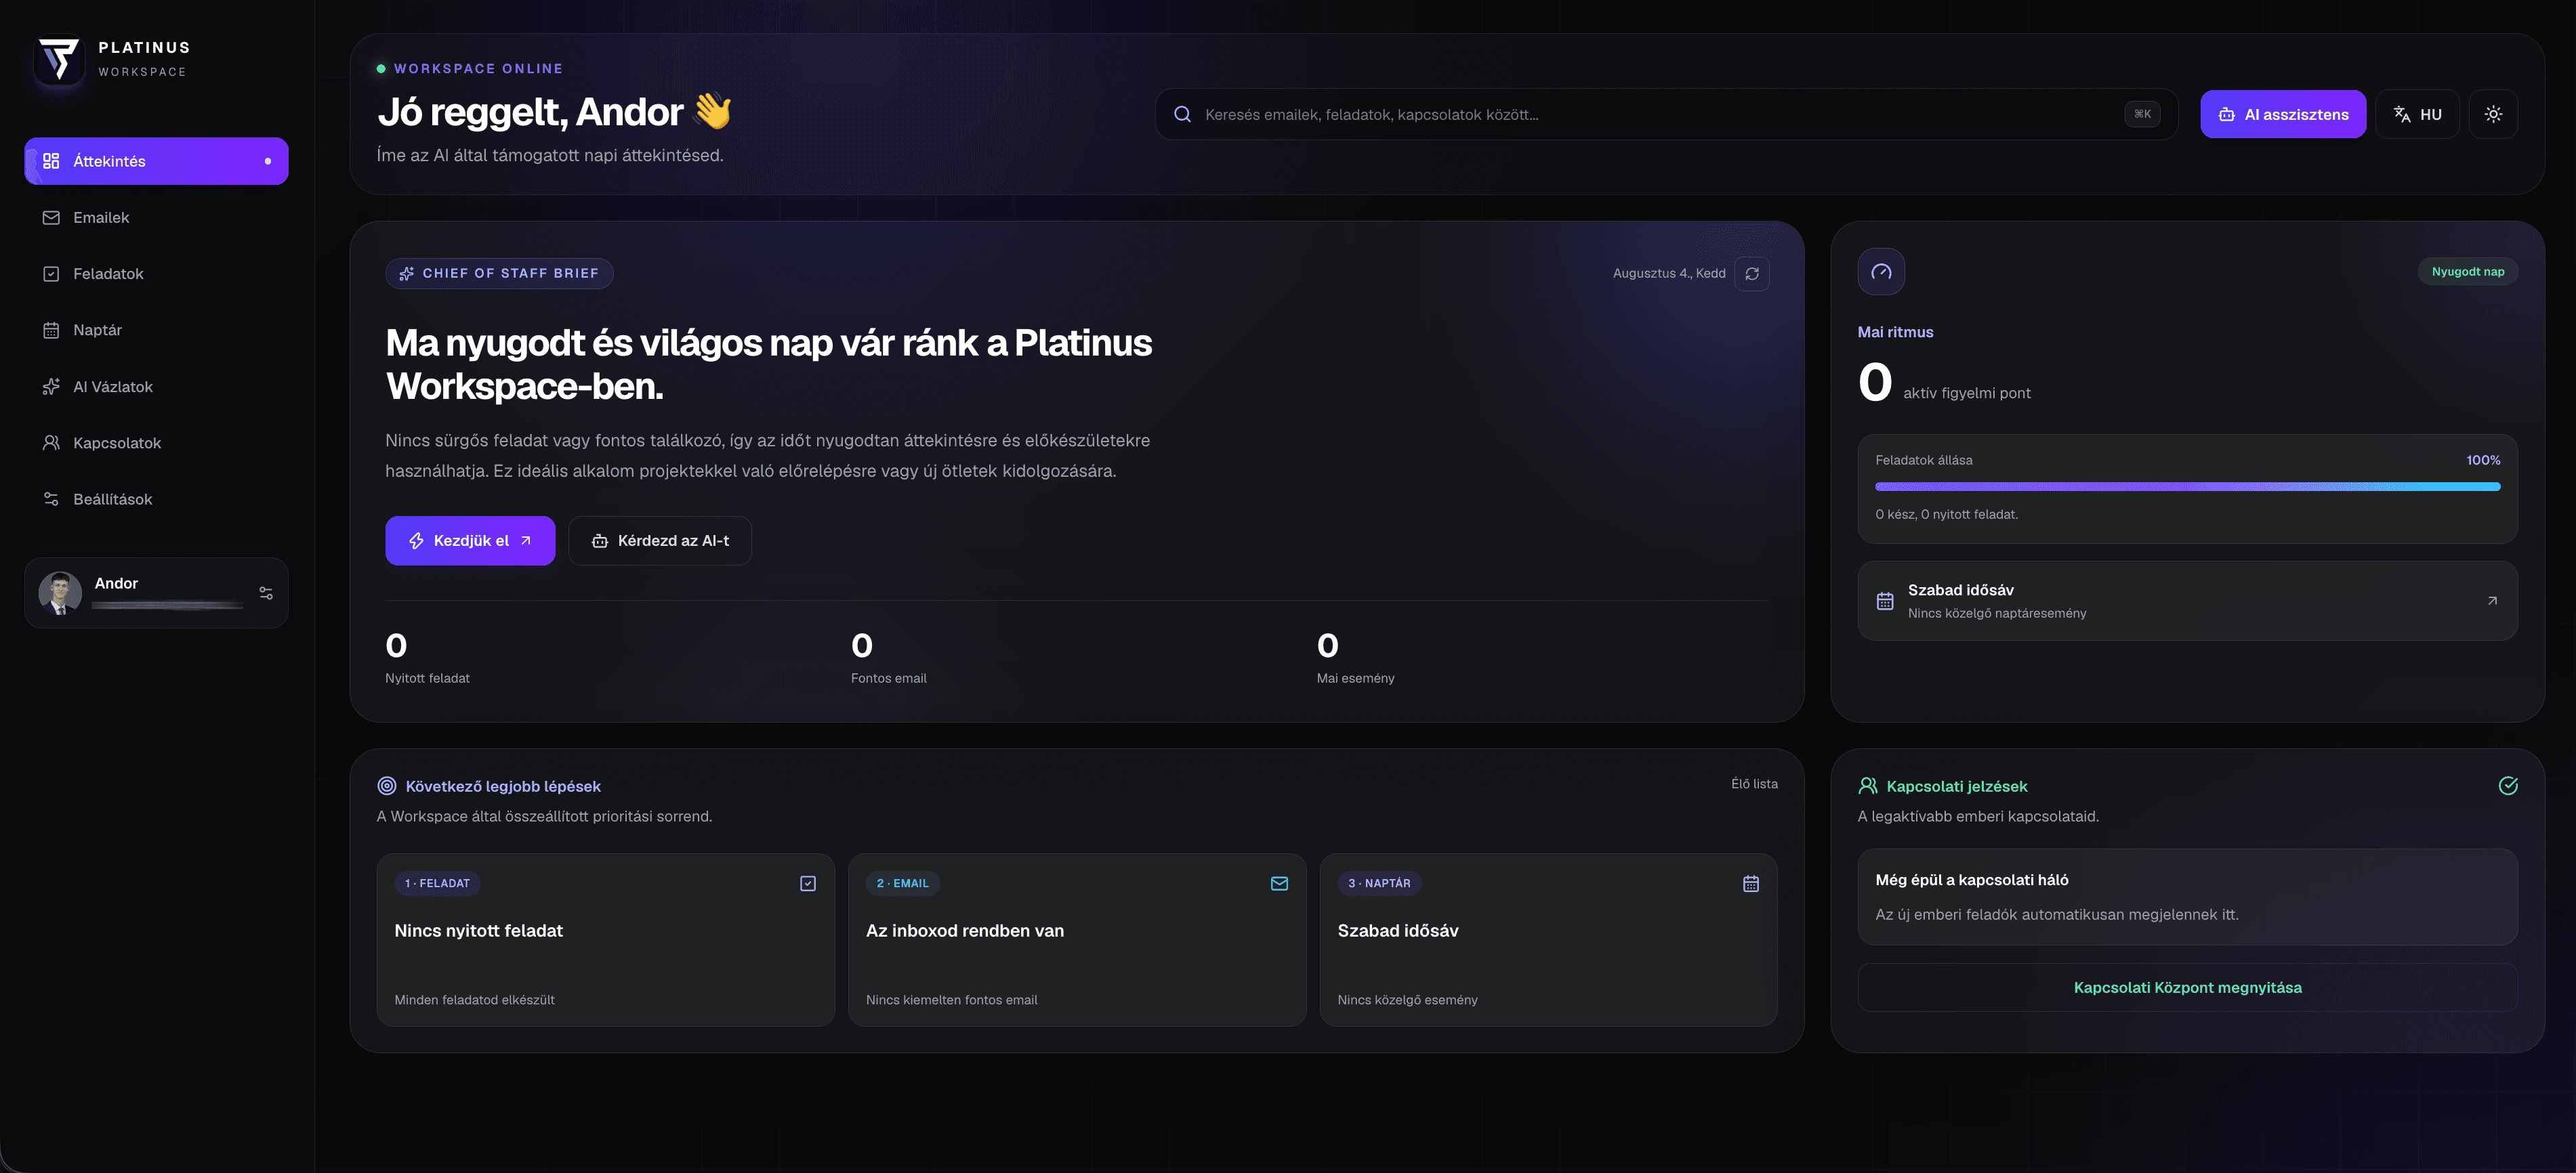Click the aktív figyelmi pont label
Screen dimensions: 2576x1173
point(1966,393)
